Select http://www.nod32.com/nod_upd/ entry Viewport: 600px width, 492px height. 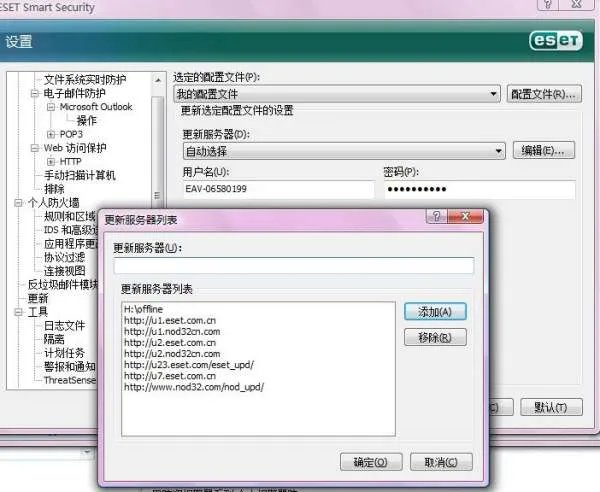click(x=194, y=387)
